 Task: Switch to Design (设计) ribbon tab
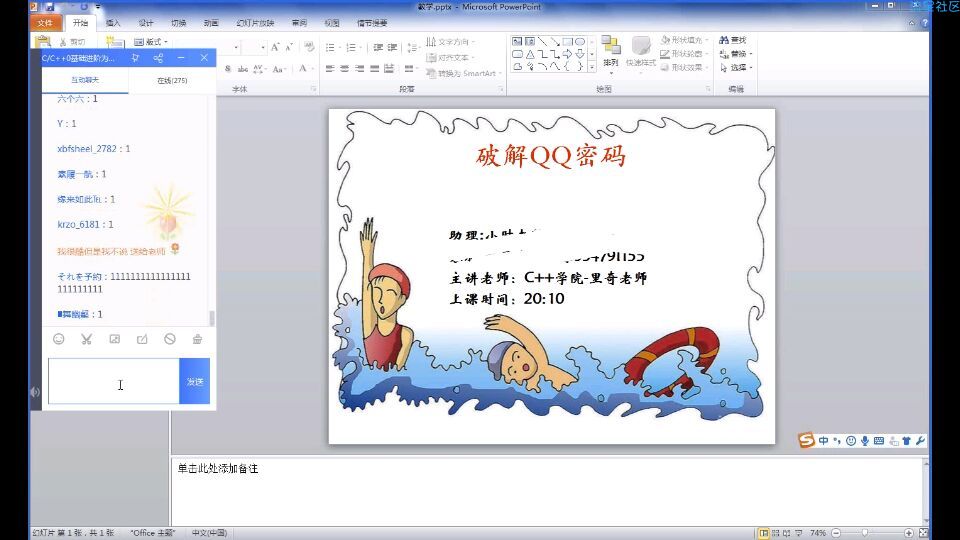[x=146, y=23]
